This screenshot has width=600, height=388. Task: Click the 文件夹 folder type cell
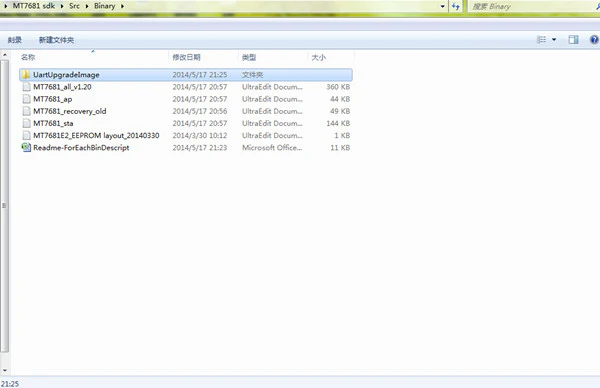click(253, 75)
